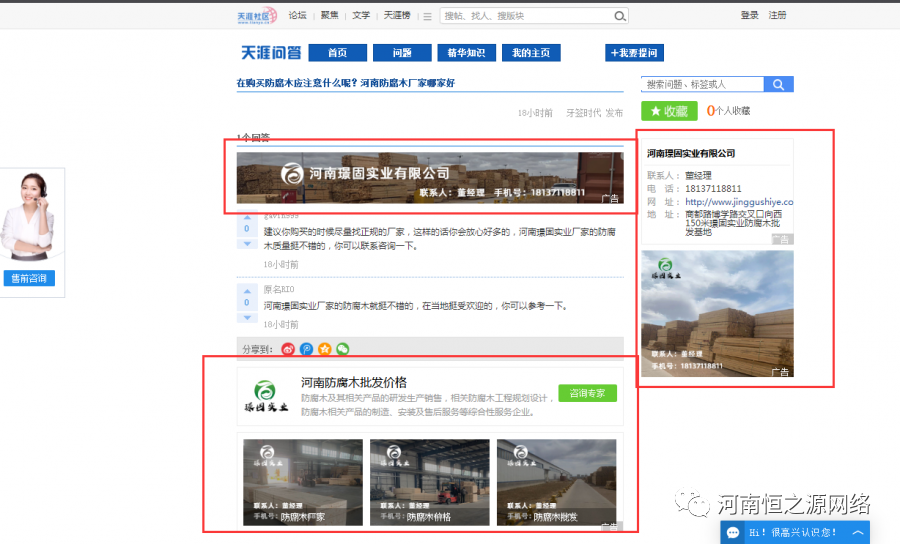Open the www.jinggushiye.com website link
This screenshot has width=900, height=544.
(x=739, y=202)
